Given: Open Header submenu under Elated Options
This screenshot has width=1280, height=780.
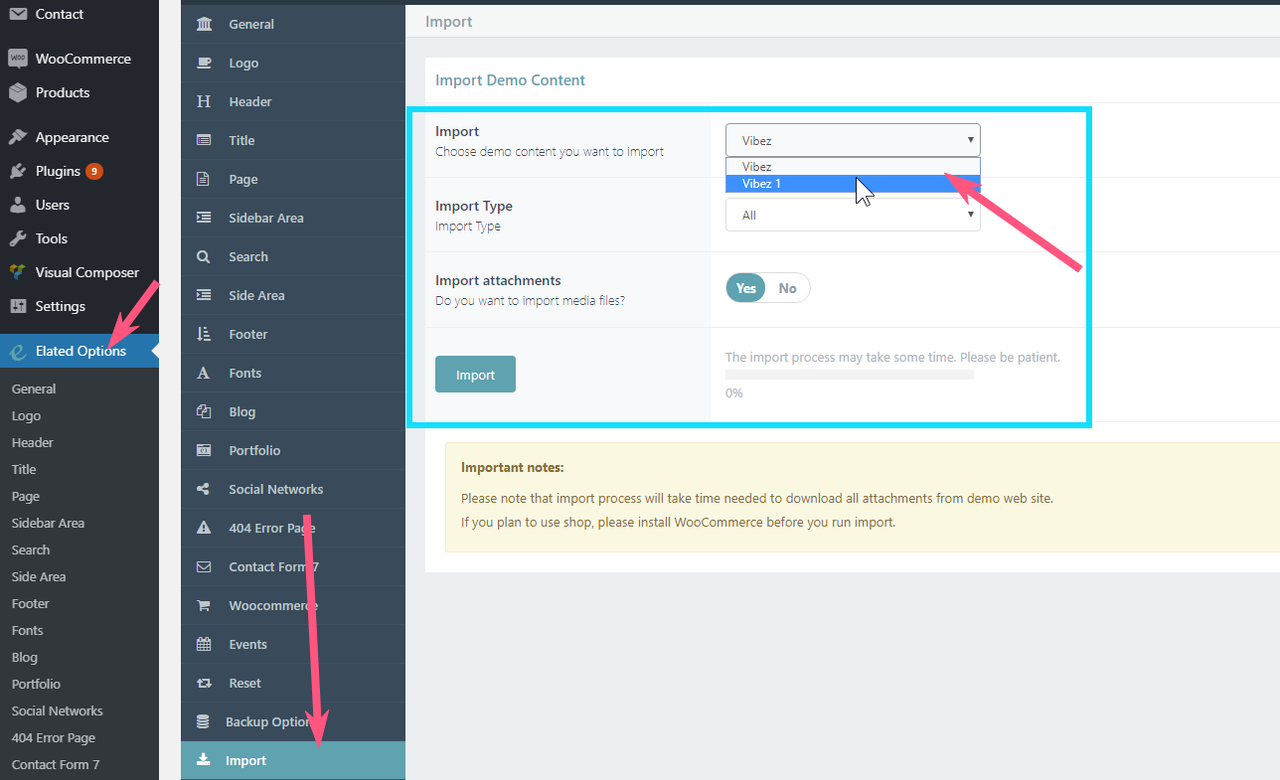Looking at the screenshot, I should (x=33, y=443).
